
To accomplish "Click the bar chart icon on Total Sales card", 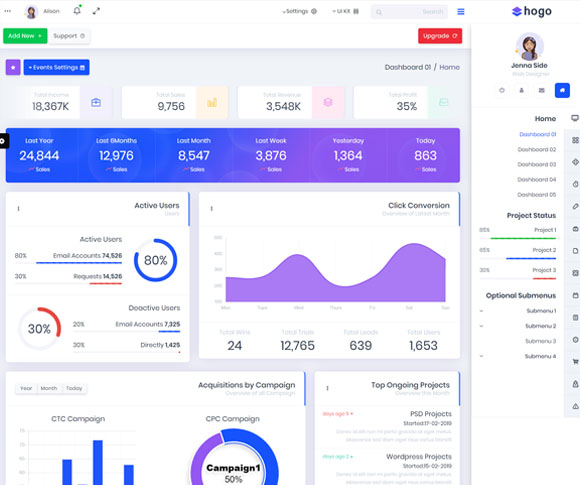I will (x=212, y=102).
